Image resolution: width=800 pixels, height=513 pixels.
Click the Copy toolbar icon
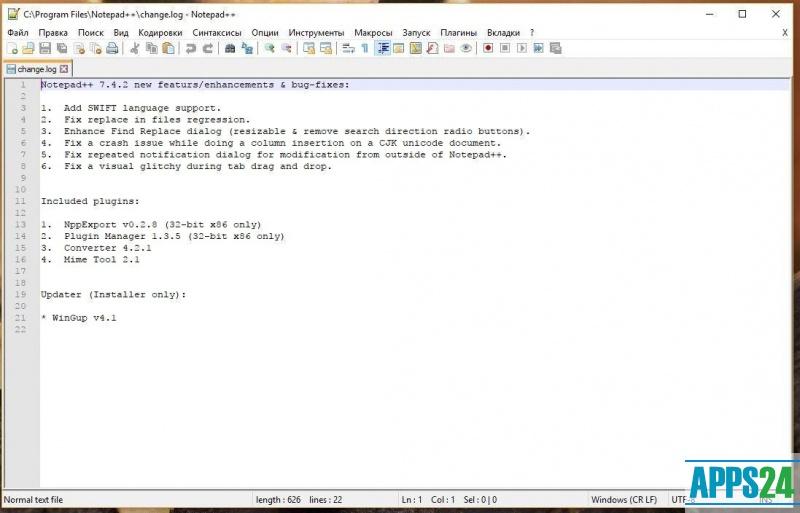pos(152,48)
